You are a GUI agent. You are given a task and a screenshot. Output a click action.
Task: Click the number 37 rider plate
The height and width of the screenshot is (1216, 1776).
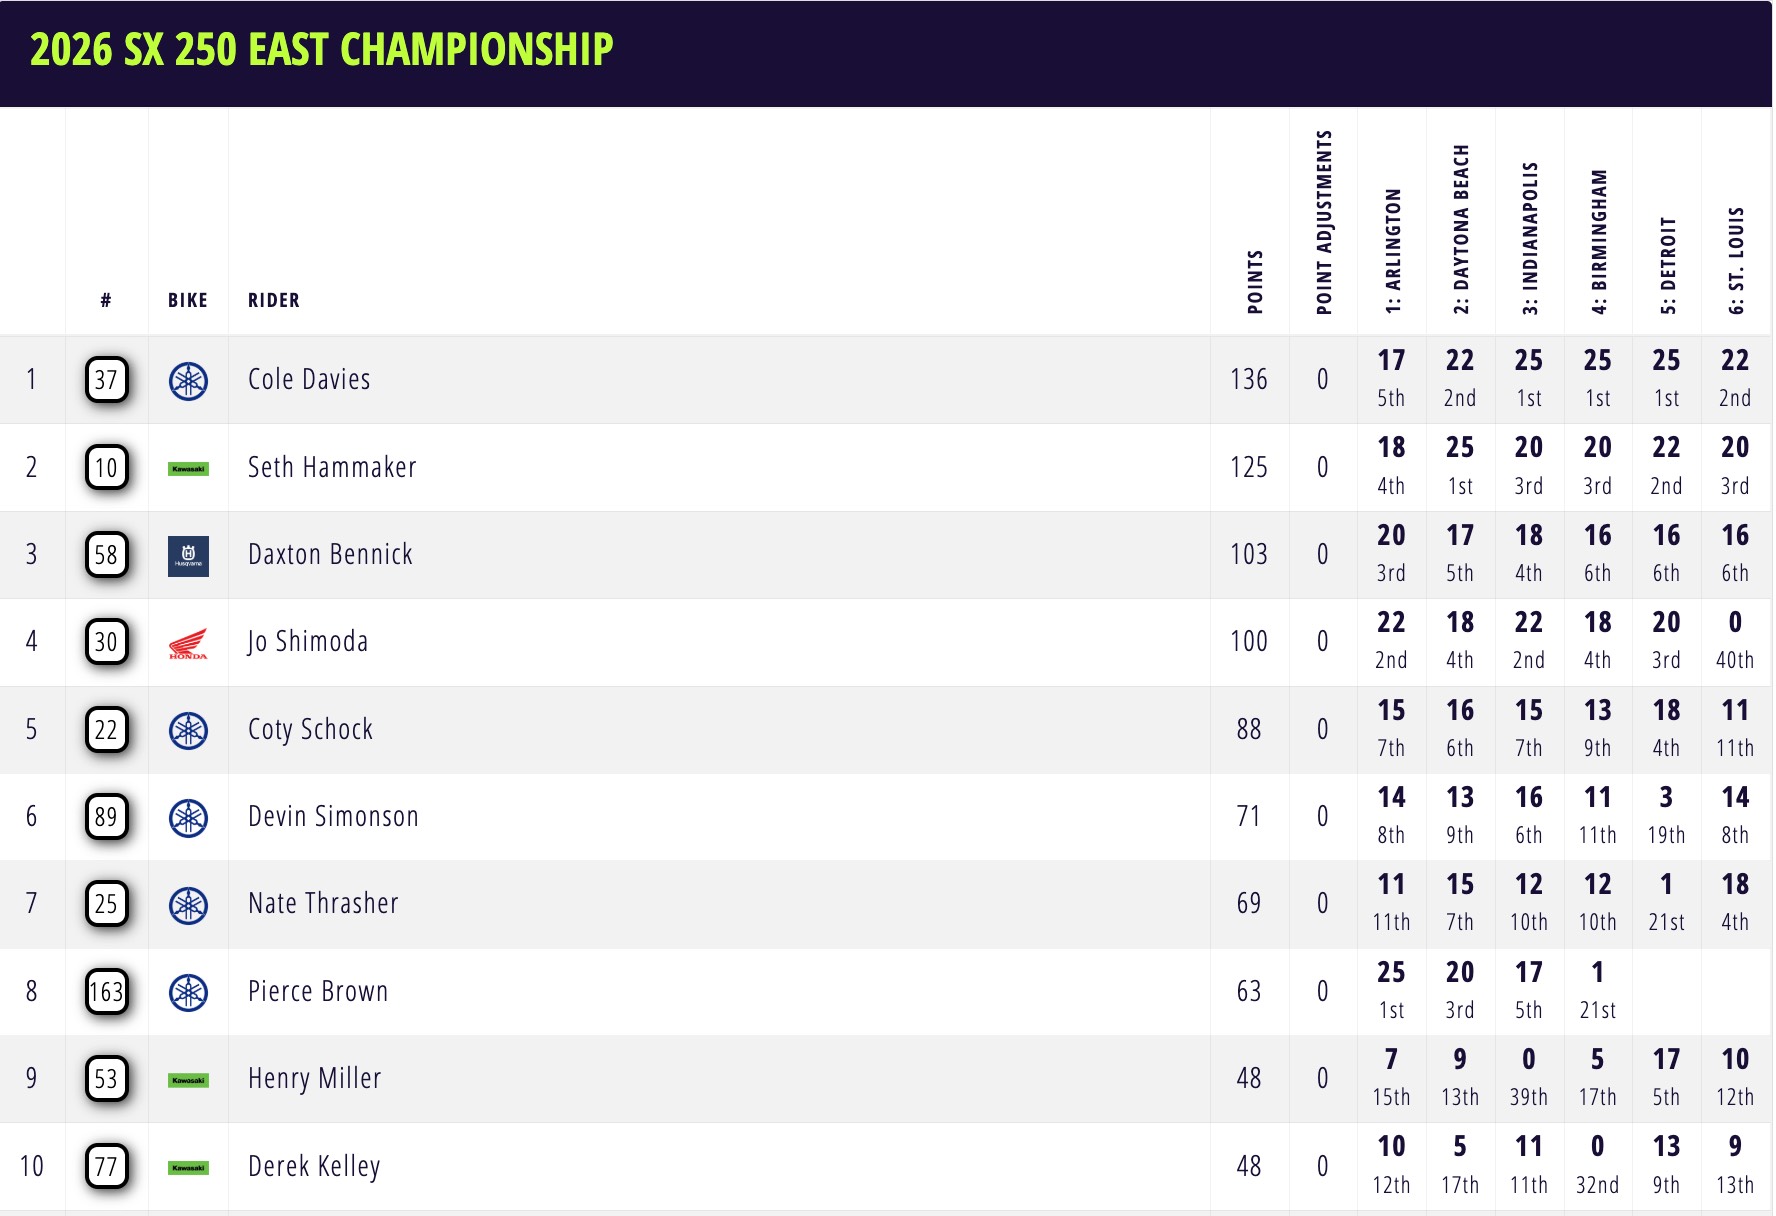click(x=107, y=380)
